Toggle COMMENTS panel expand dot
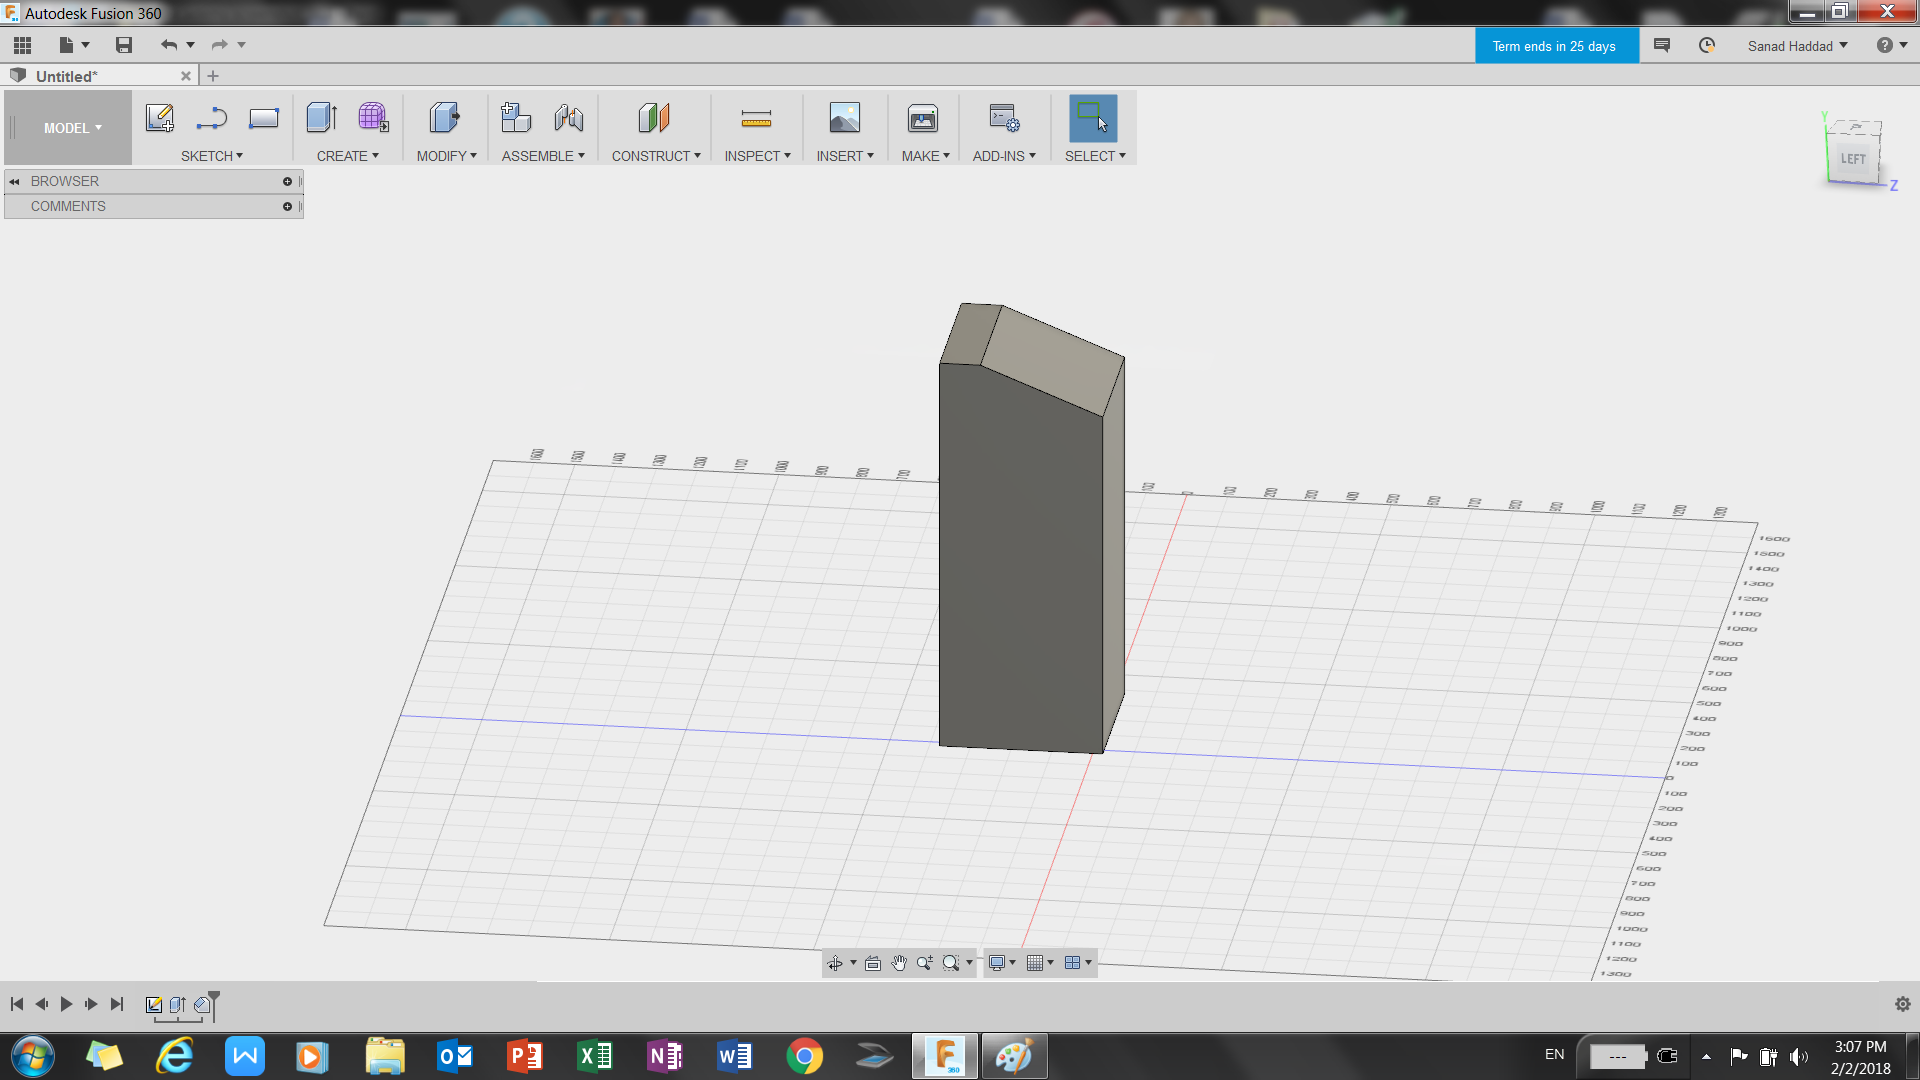Viewport: 1920px width, 1080px height. point(287,206)
